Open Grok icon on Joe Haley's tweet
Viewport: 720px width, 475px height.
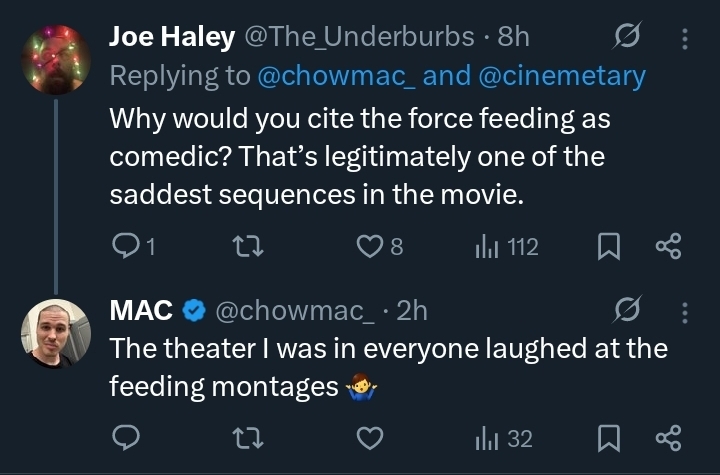pyautogui.click(x=628, y=38)
